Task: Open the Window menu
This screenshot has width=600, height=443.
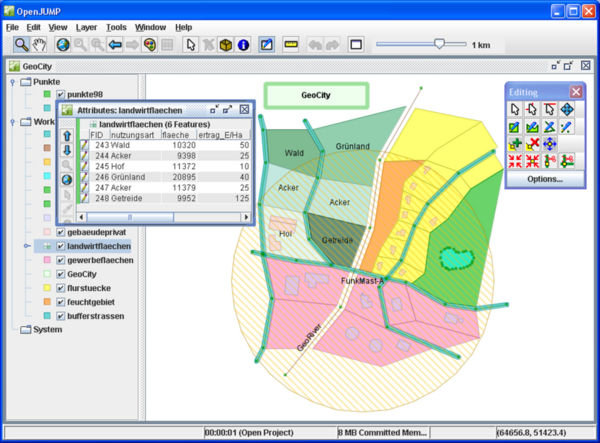Action: coord(150,27)
